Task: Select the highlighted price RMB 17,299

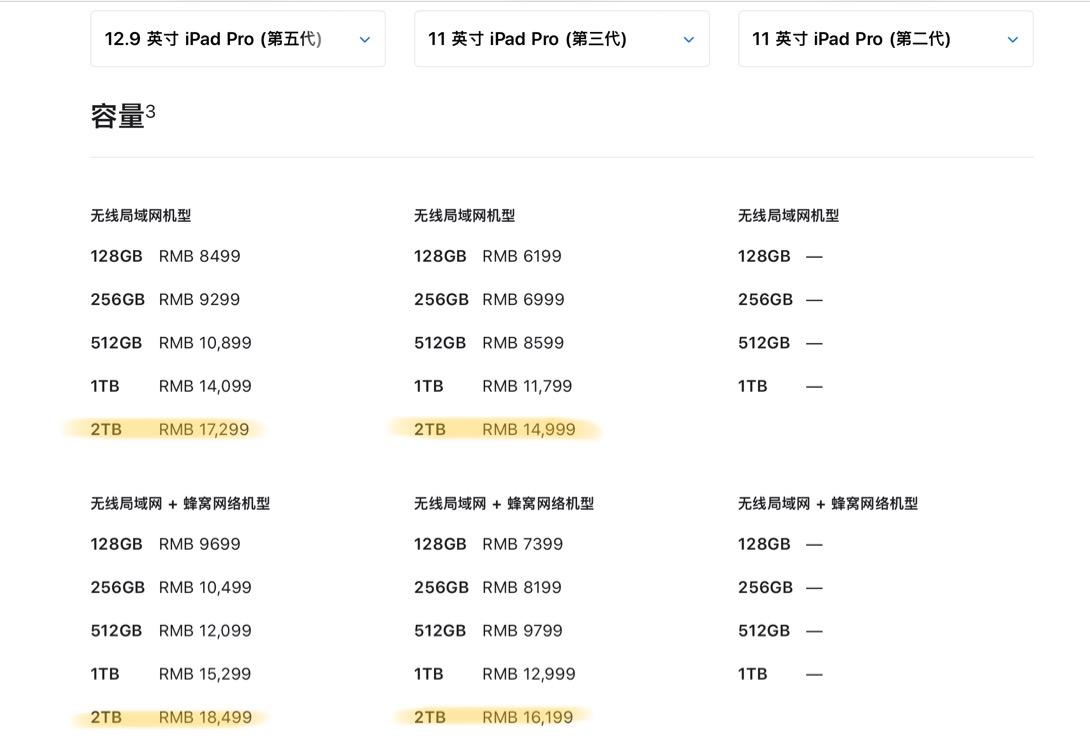Action: pos(204,429)
